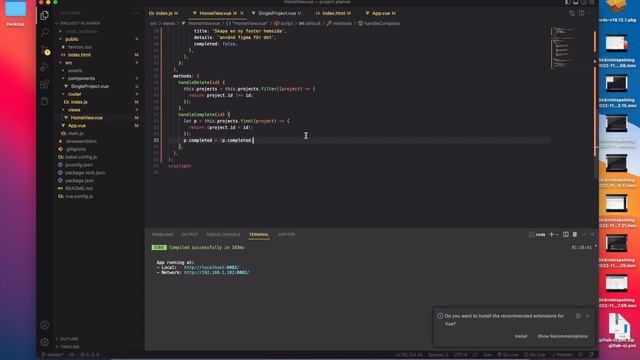The image size is (640, 360).
Task: Open the activity bar icon below Extensions
Action: pyautogui.click(x=44, y=101)
